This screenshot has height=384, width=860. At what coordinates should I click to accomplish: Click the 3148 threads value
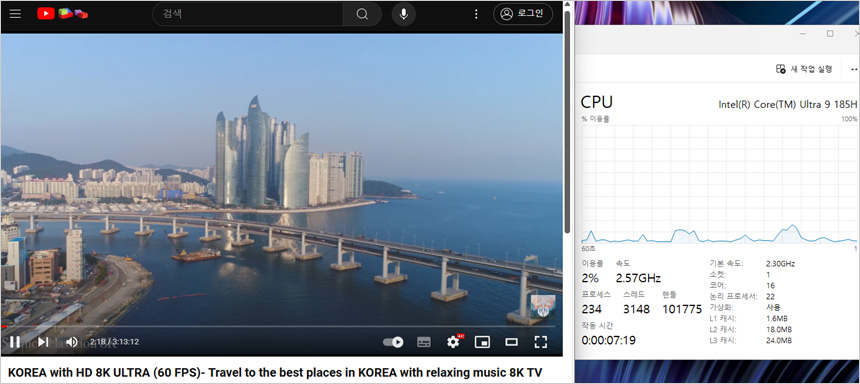[x=636, y=309]
